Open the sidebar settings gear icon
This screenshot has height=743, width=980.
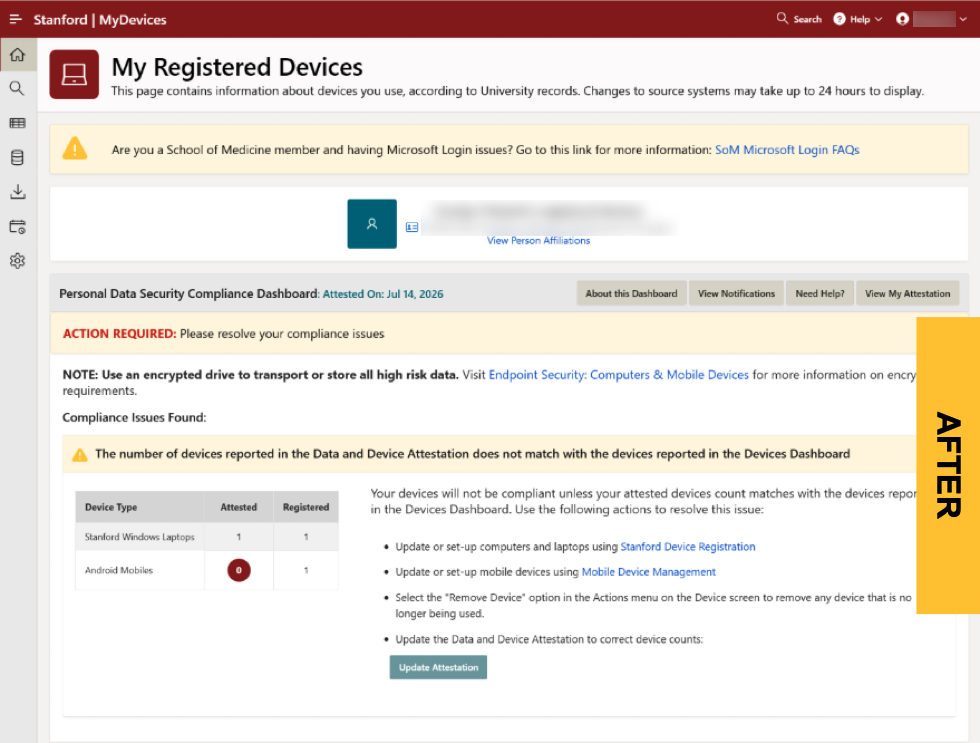pyautogui.click(x=18, y=261)
